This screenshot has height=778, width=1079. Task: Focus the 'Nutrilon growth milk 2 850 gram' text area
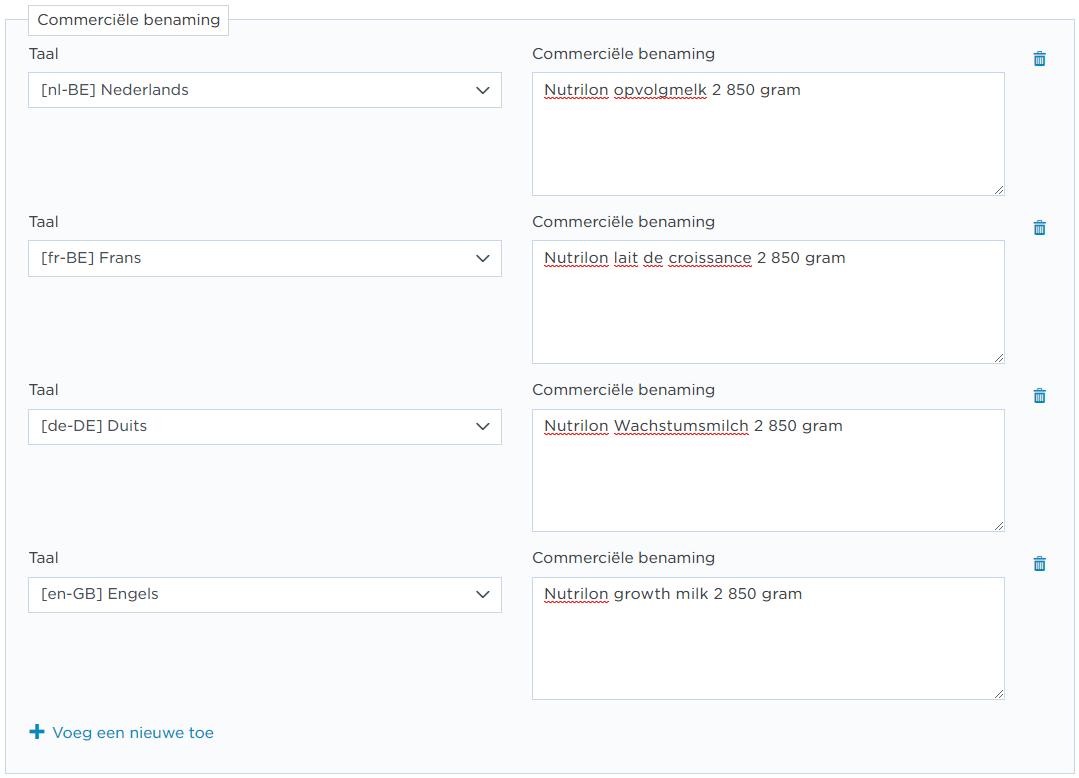(768, 638)
